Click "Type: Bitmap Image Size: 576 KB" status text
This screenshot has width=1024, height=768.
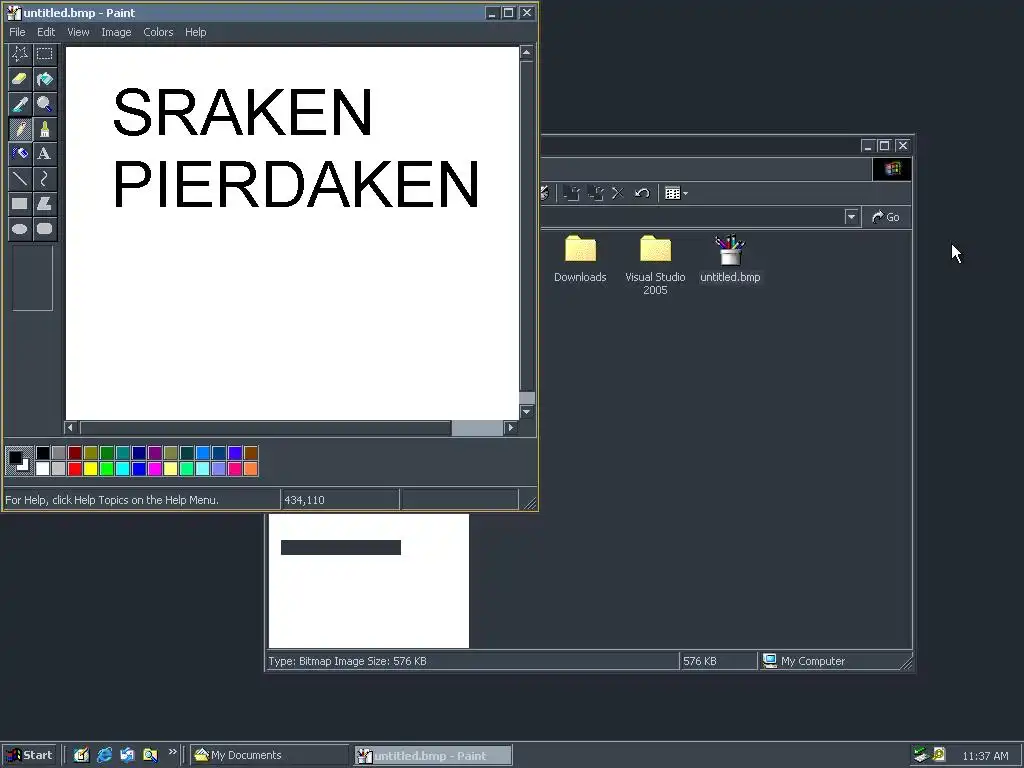pos(347,661)
